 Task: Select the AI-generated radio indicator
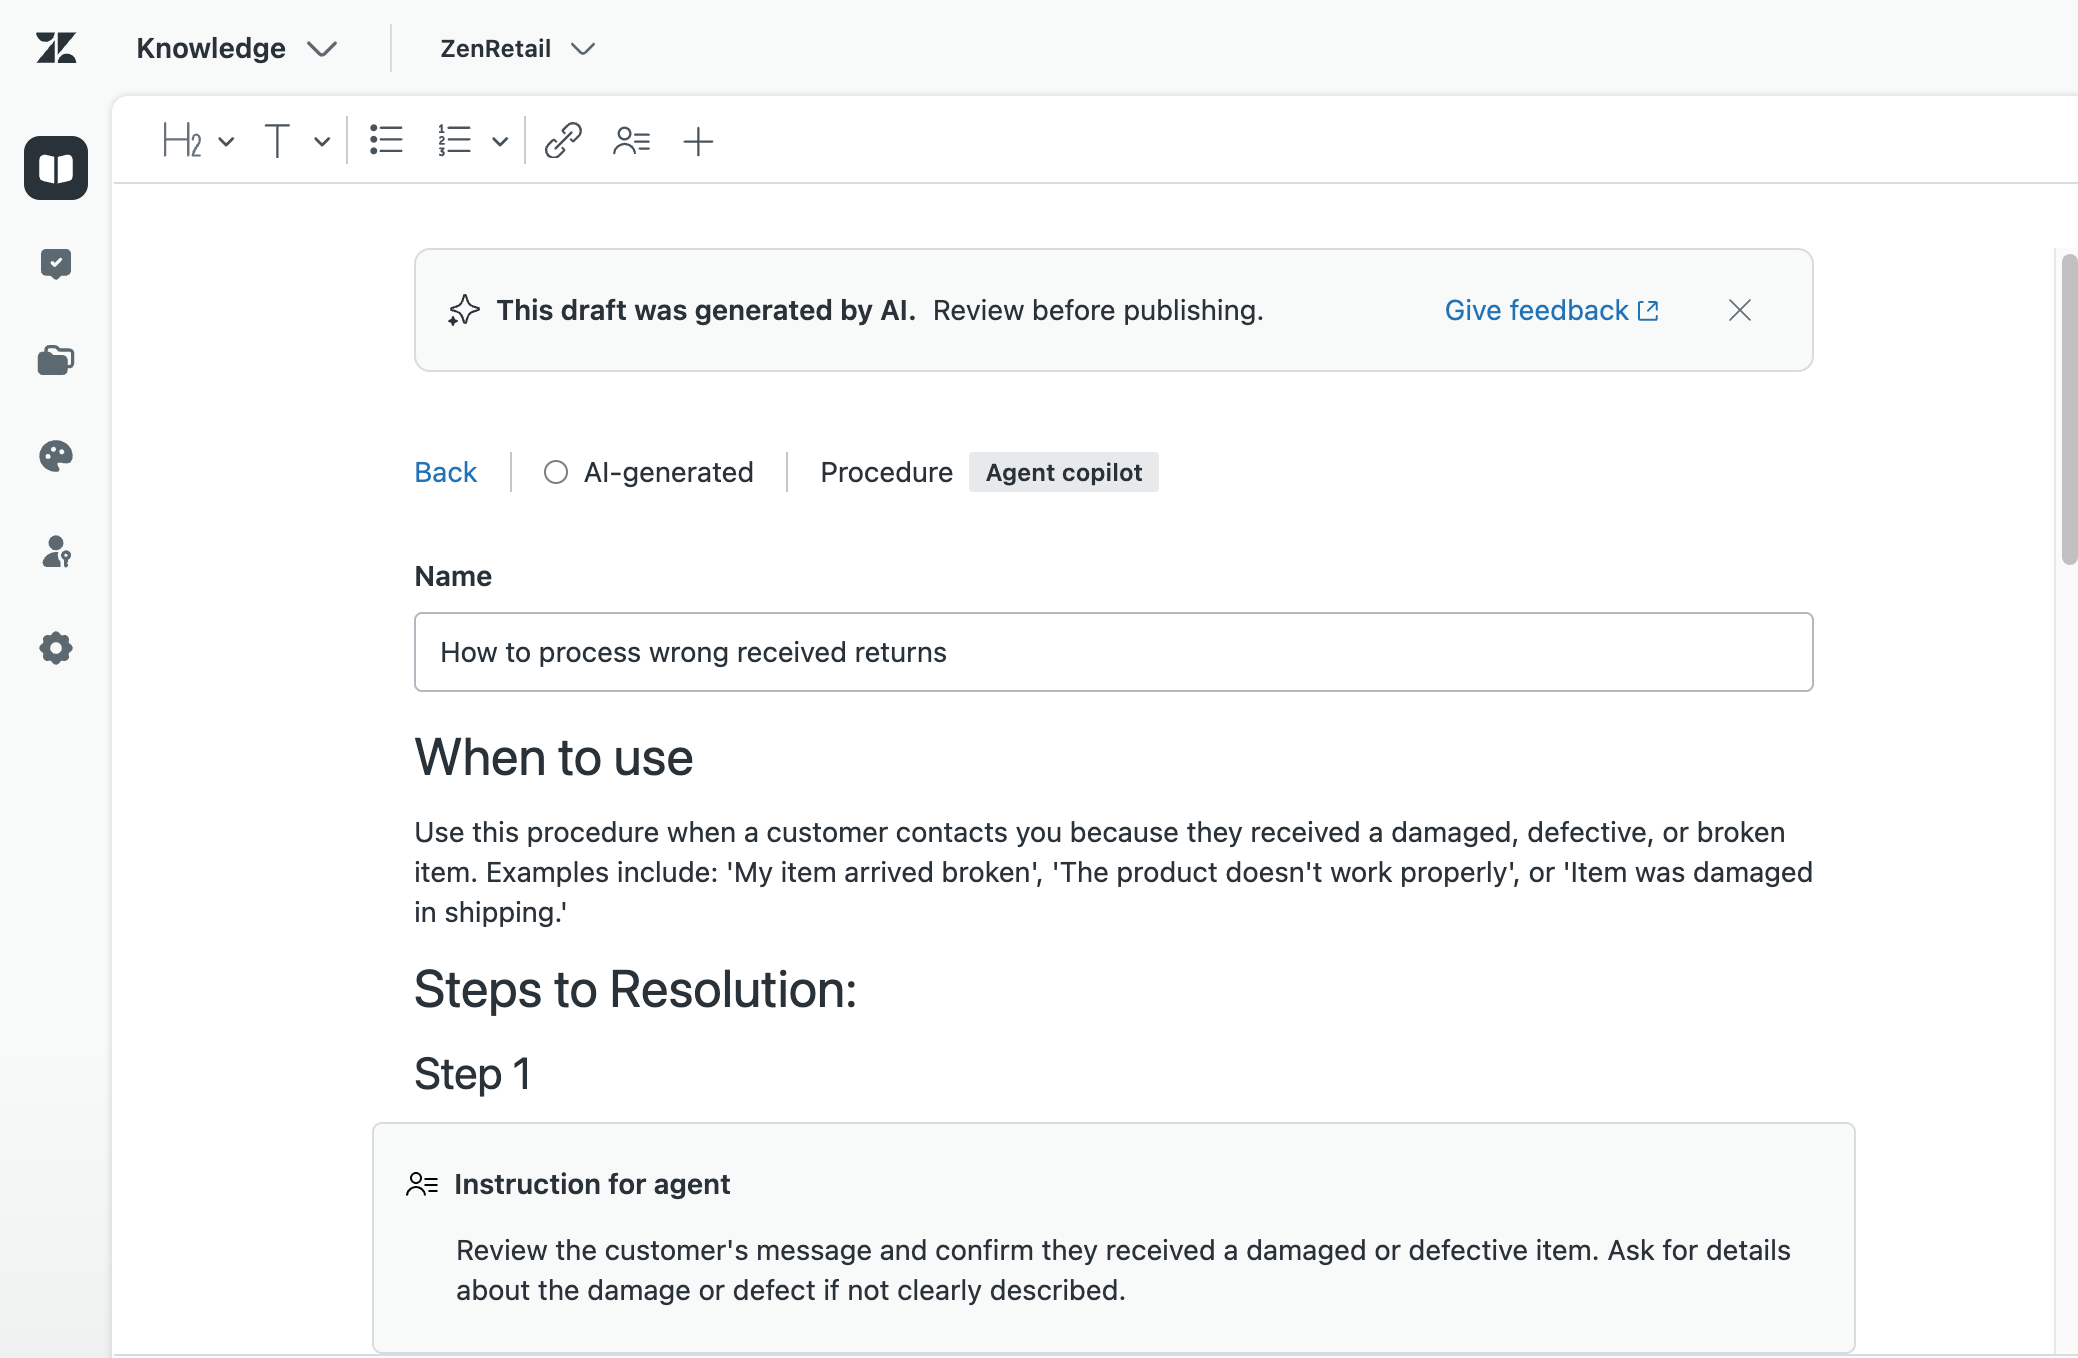(556, 472)
